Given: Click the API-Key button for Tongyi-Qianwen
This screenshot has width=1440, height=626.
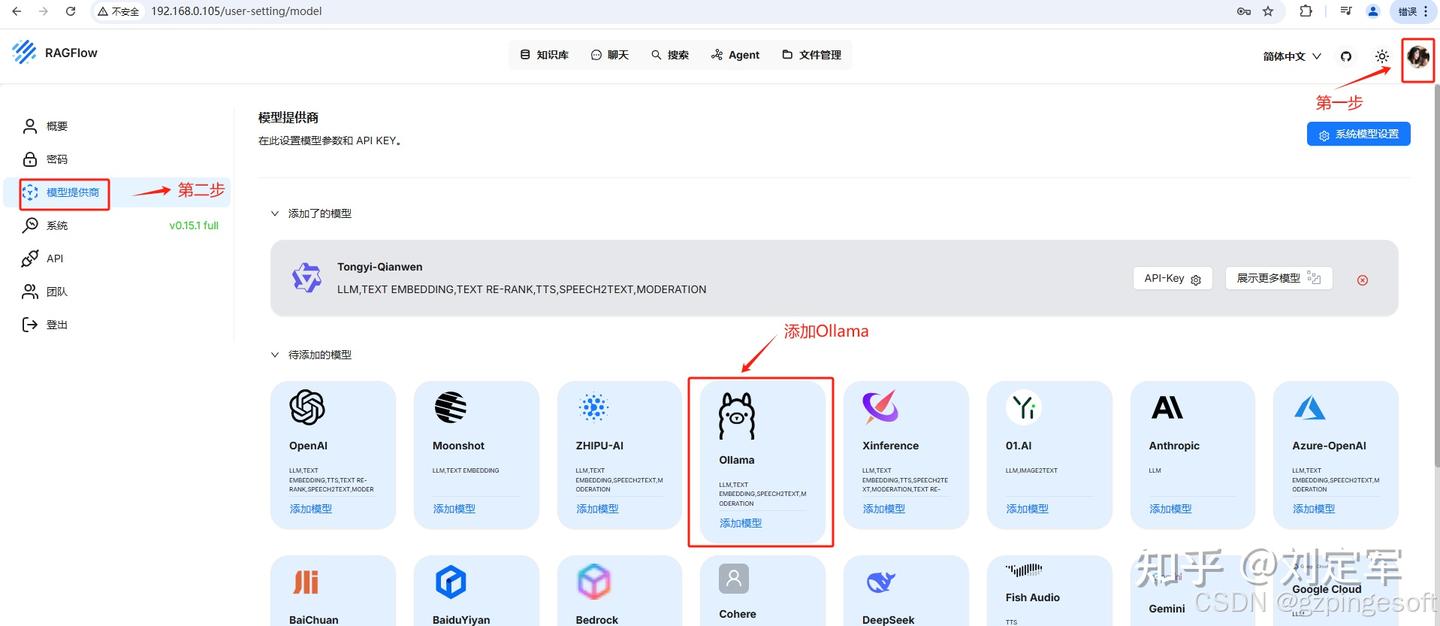Looking at the screenshot, I should (x=1173, y=279).
